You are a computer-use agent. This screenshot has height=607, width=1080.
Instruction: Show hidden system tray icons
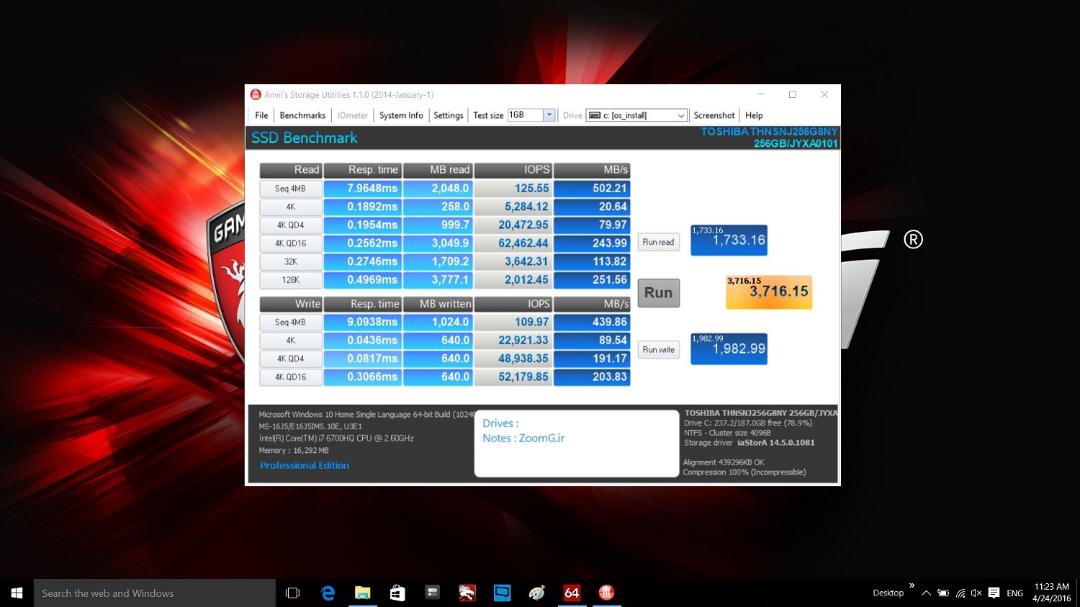[x=926, y=593]
